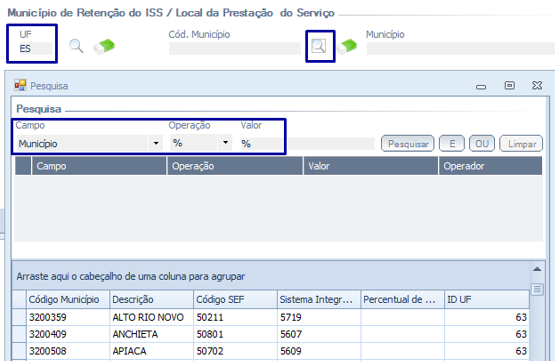The image size is (555, 361).
Task: Click the Valor column header in filter grid
Action: 371,166
